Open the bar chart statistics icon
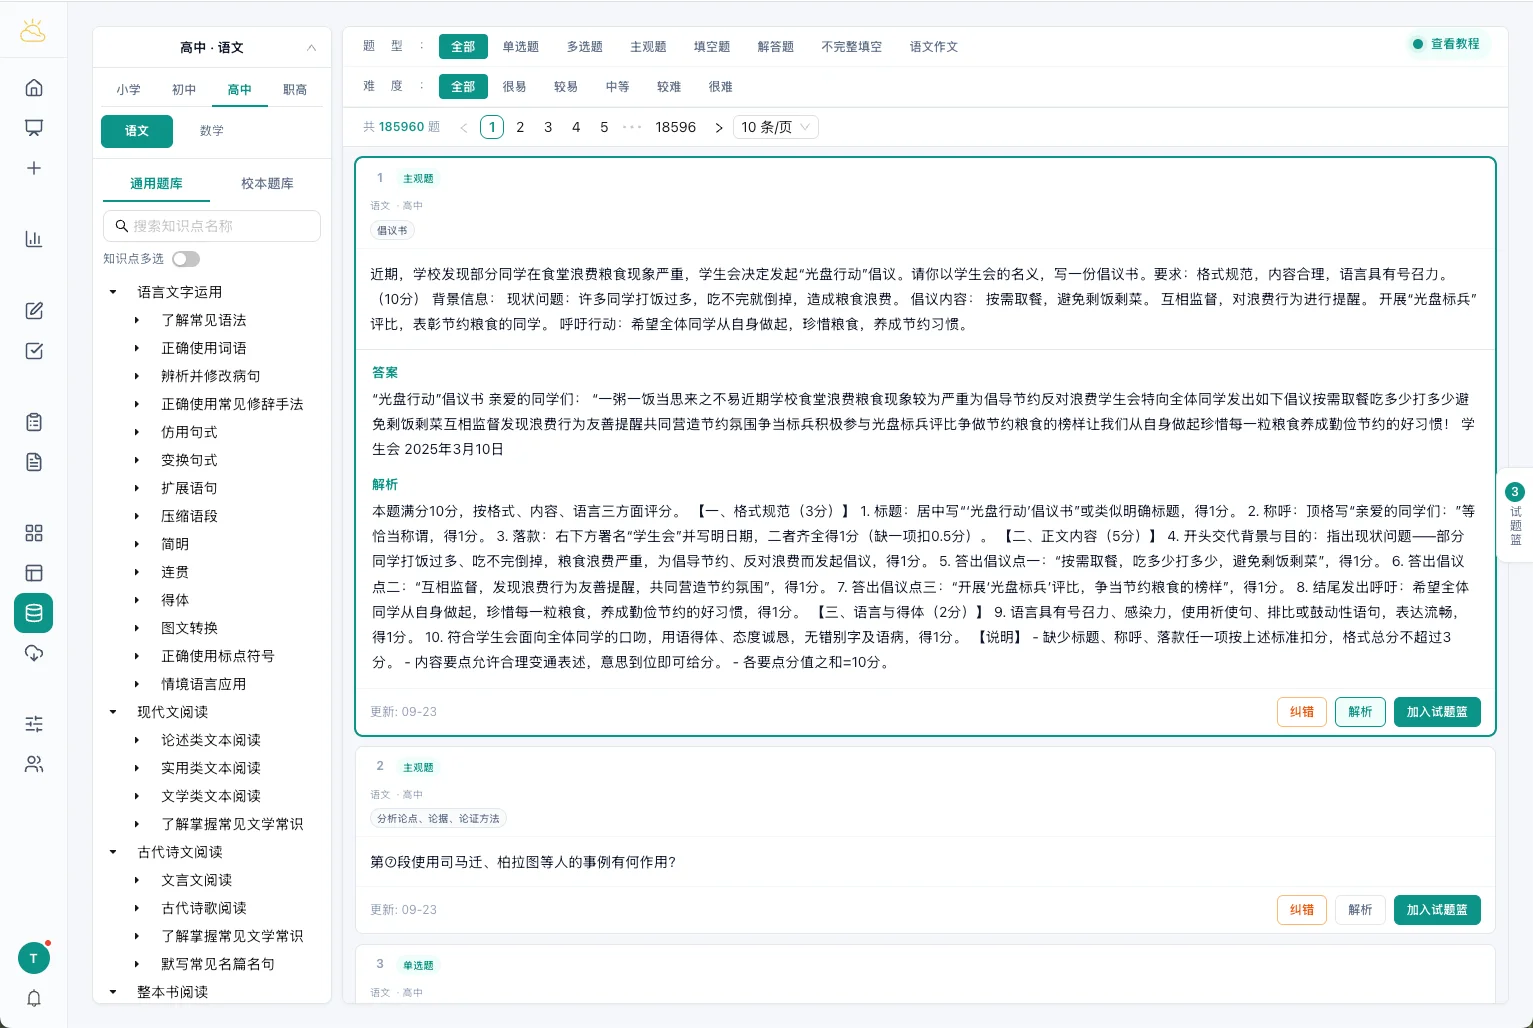 [34, 239]
